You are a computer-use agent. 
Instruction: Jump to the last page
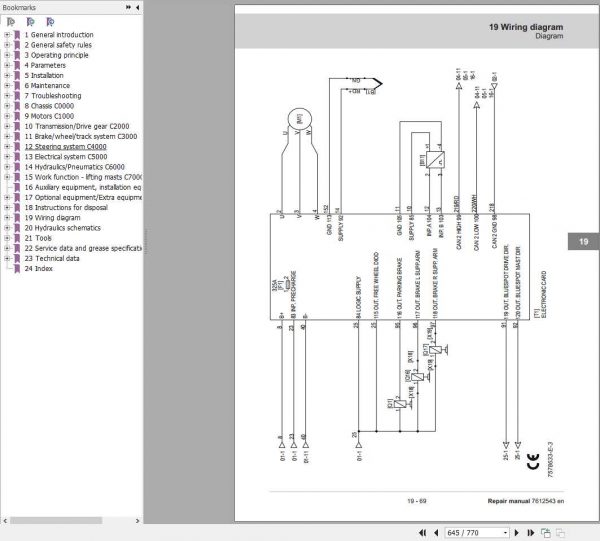pyautogui.click(x=530, y=533)
